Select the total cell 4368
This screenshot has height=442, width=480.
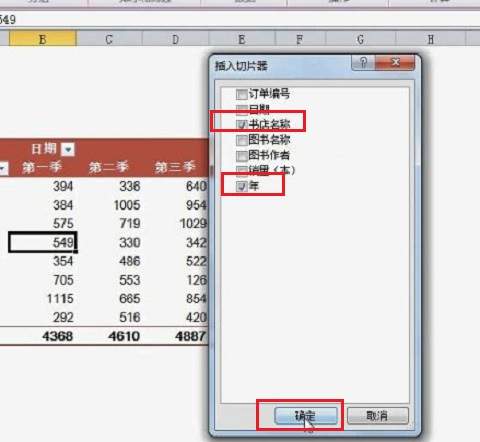point(57,336)
